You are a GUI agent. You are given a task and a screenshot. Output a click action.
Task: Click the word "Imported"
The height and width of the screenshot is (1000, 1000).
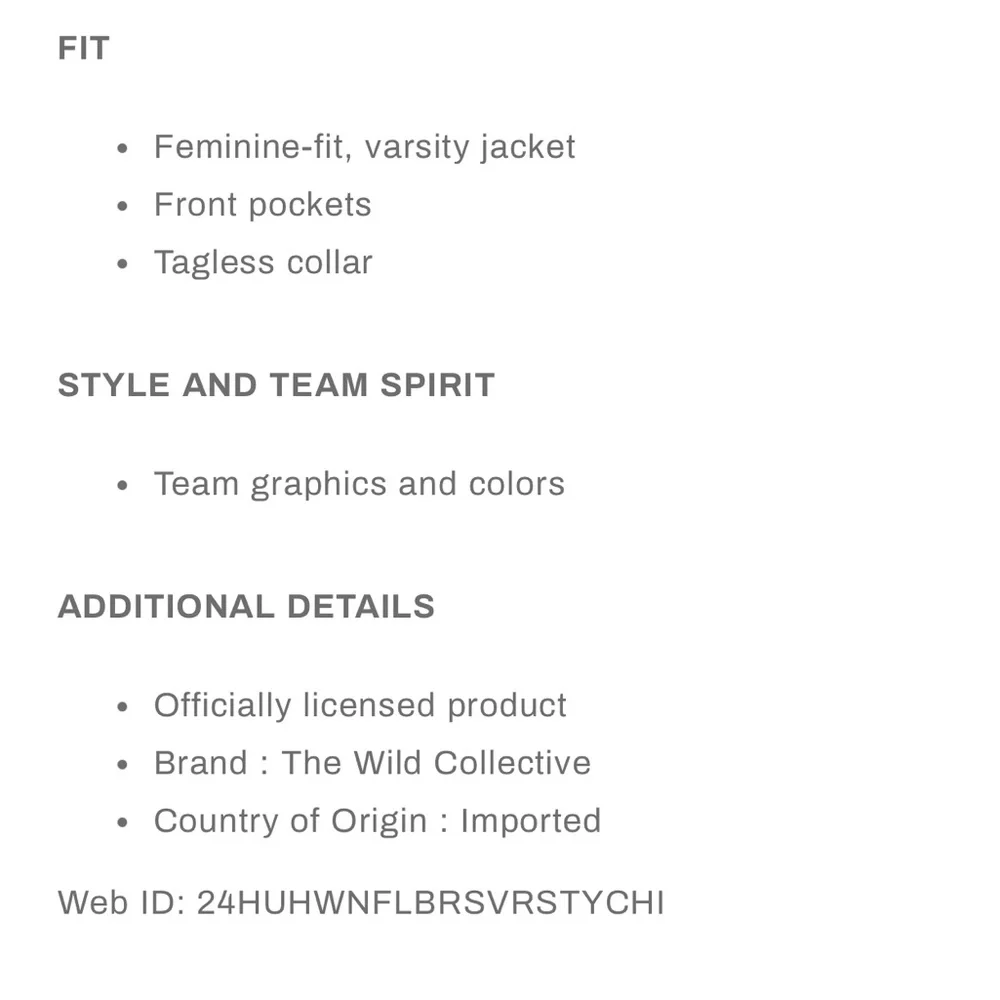tap(531, 821)
